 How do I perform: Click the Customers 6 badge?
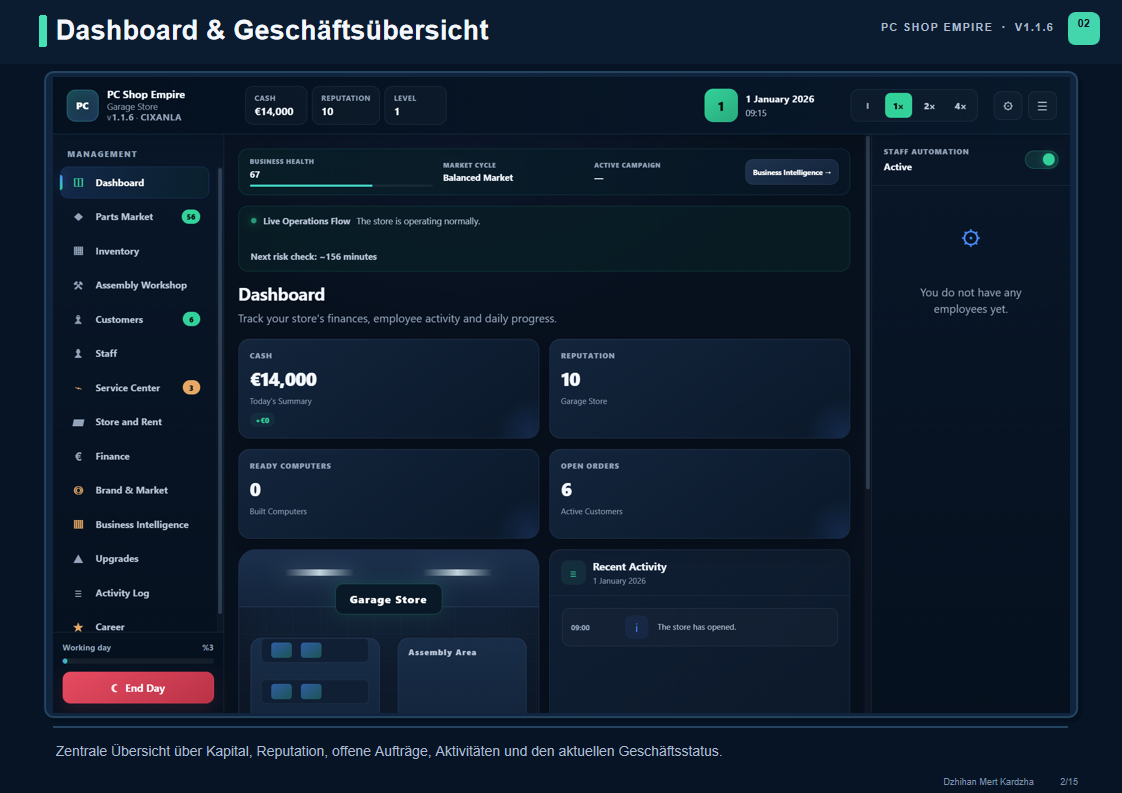(x=191, y=319)
